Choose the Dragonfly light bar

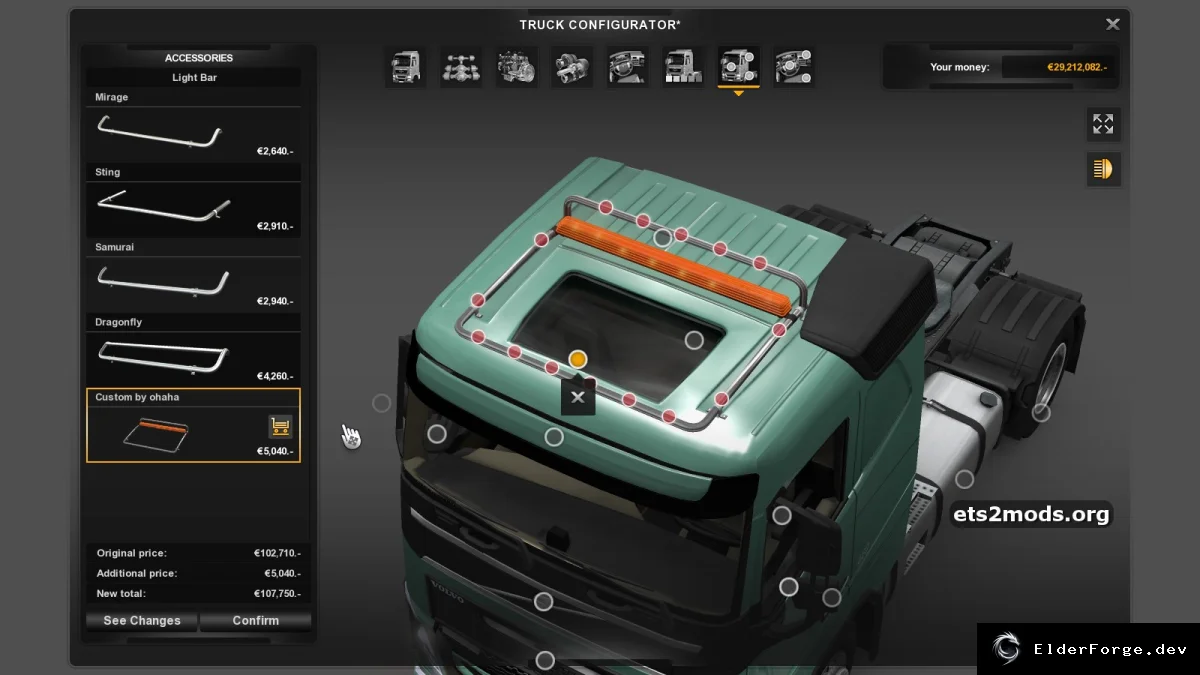point(194,350)
